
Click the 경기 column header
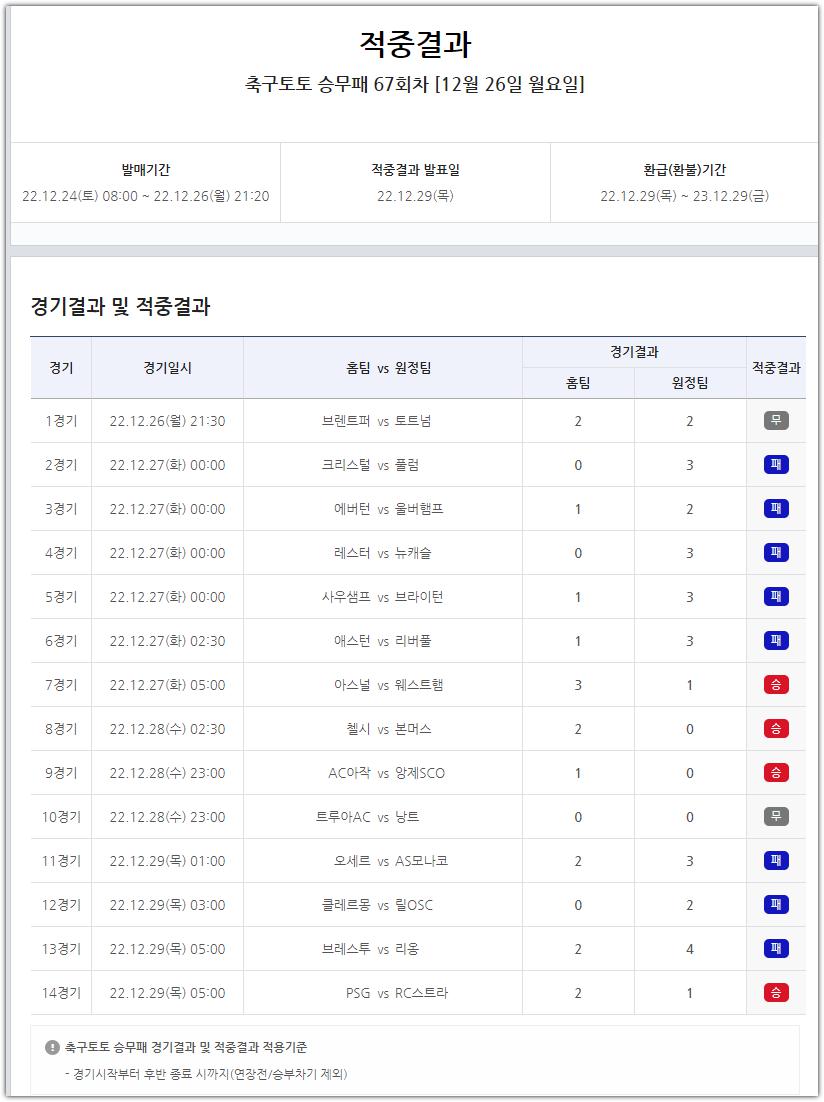tap(61, 368)
